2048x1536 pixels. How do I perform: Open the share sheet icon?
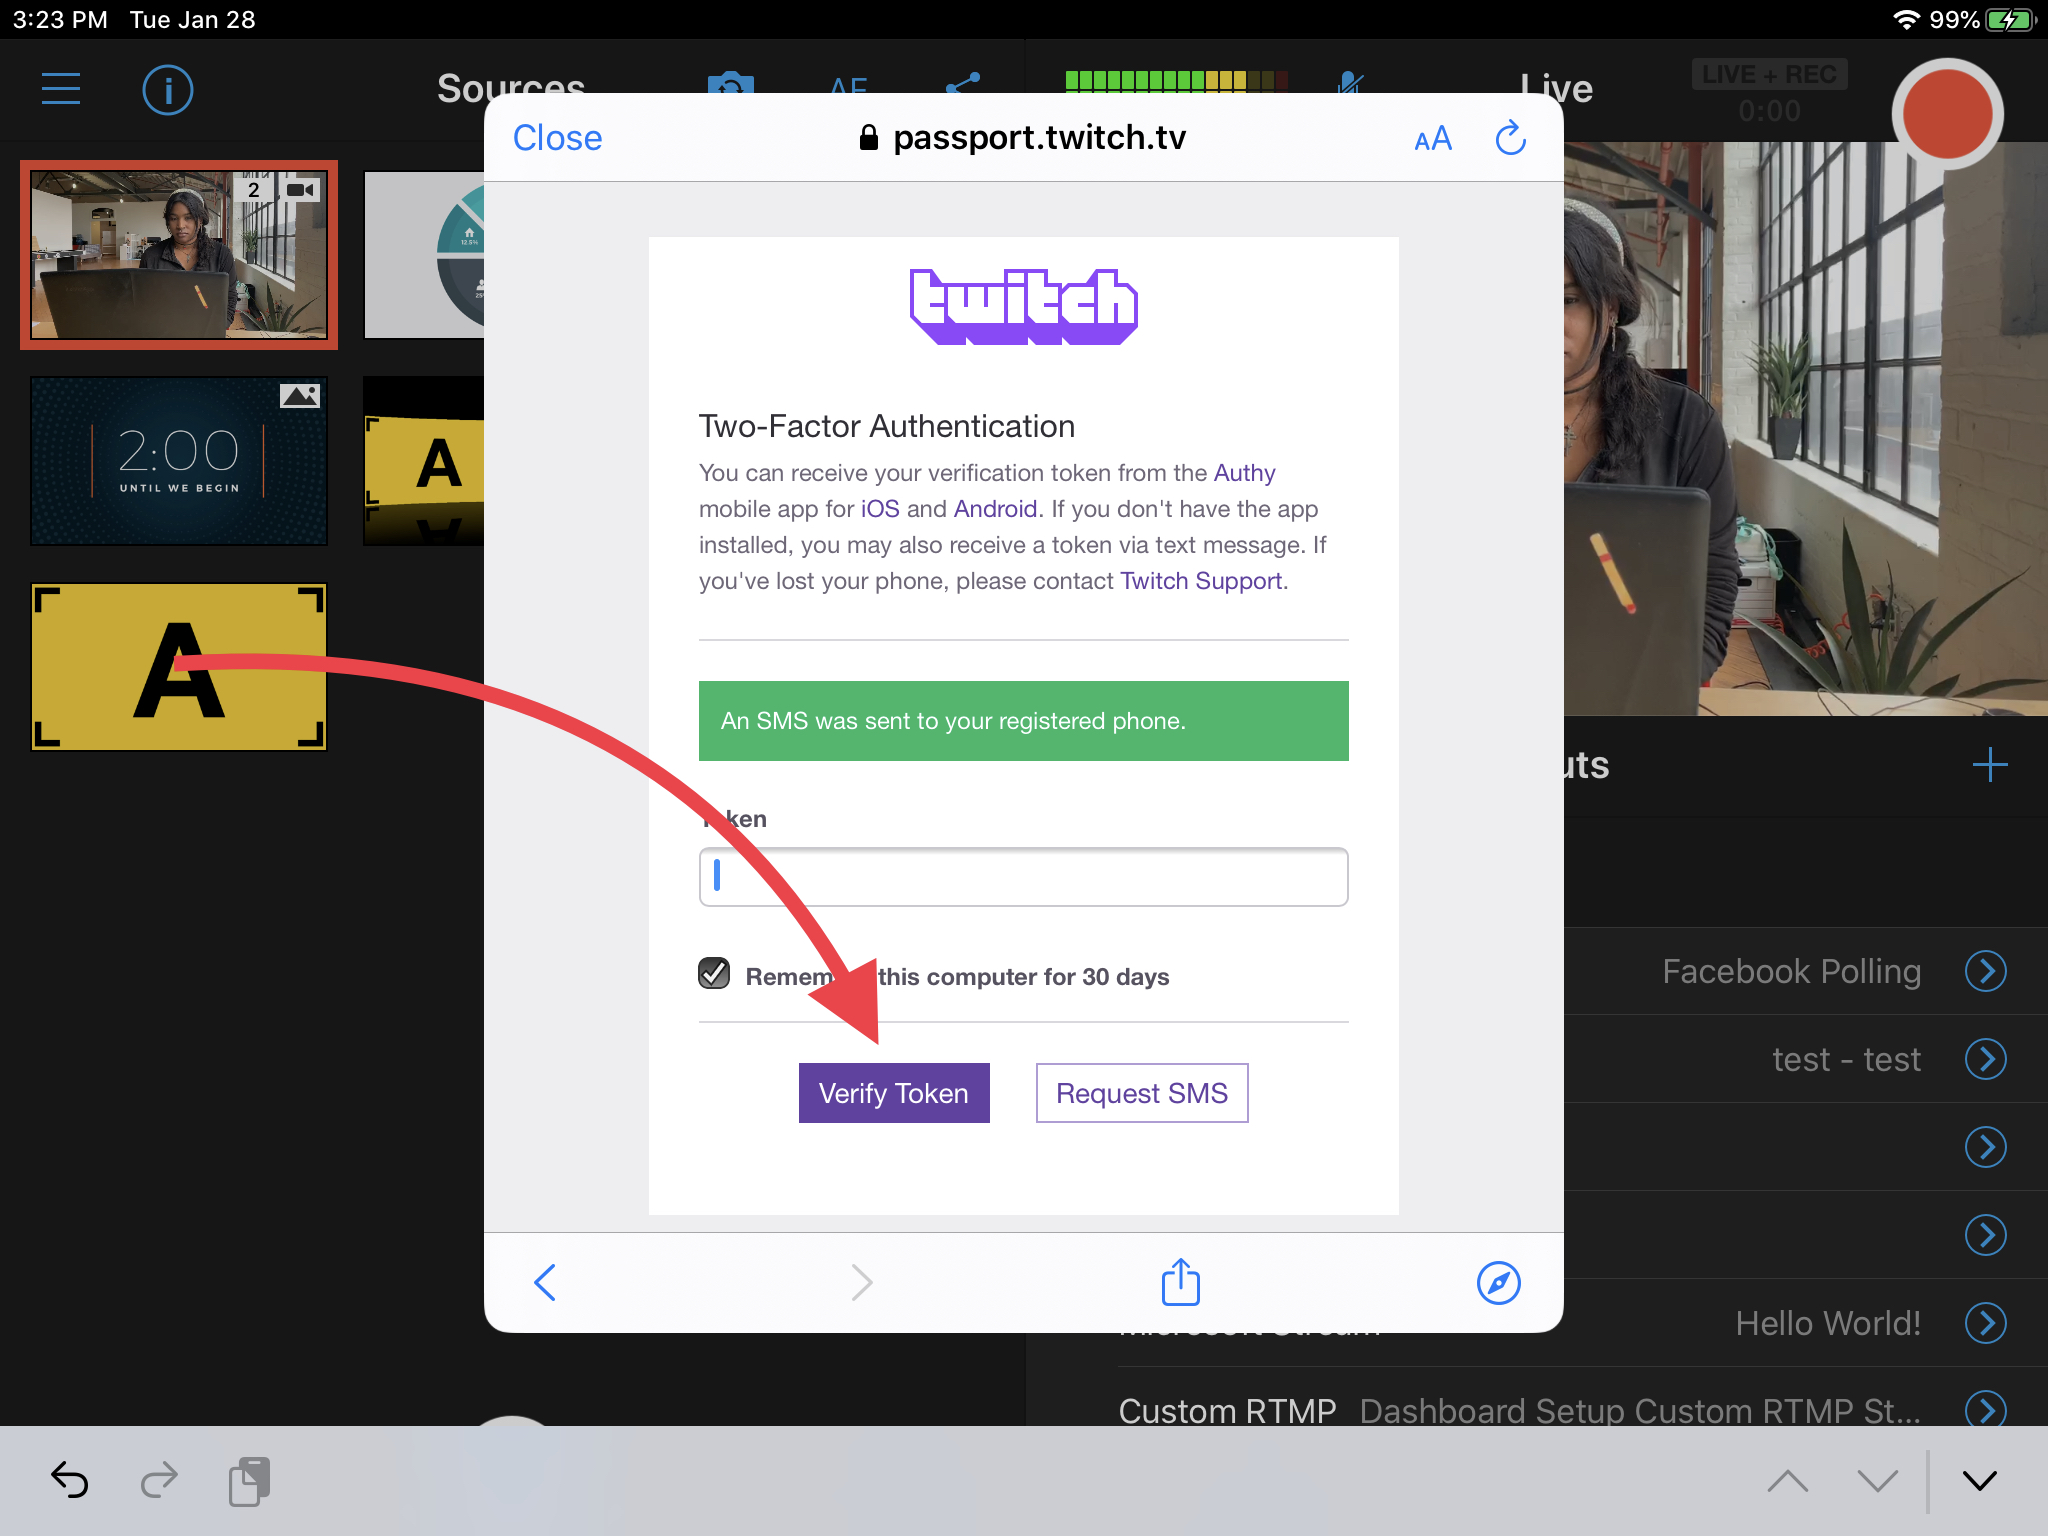pos(1180,1281)
